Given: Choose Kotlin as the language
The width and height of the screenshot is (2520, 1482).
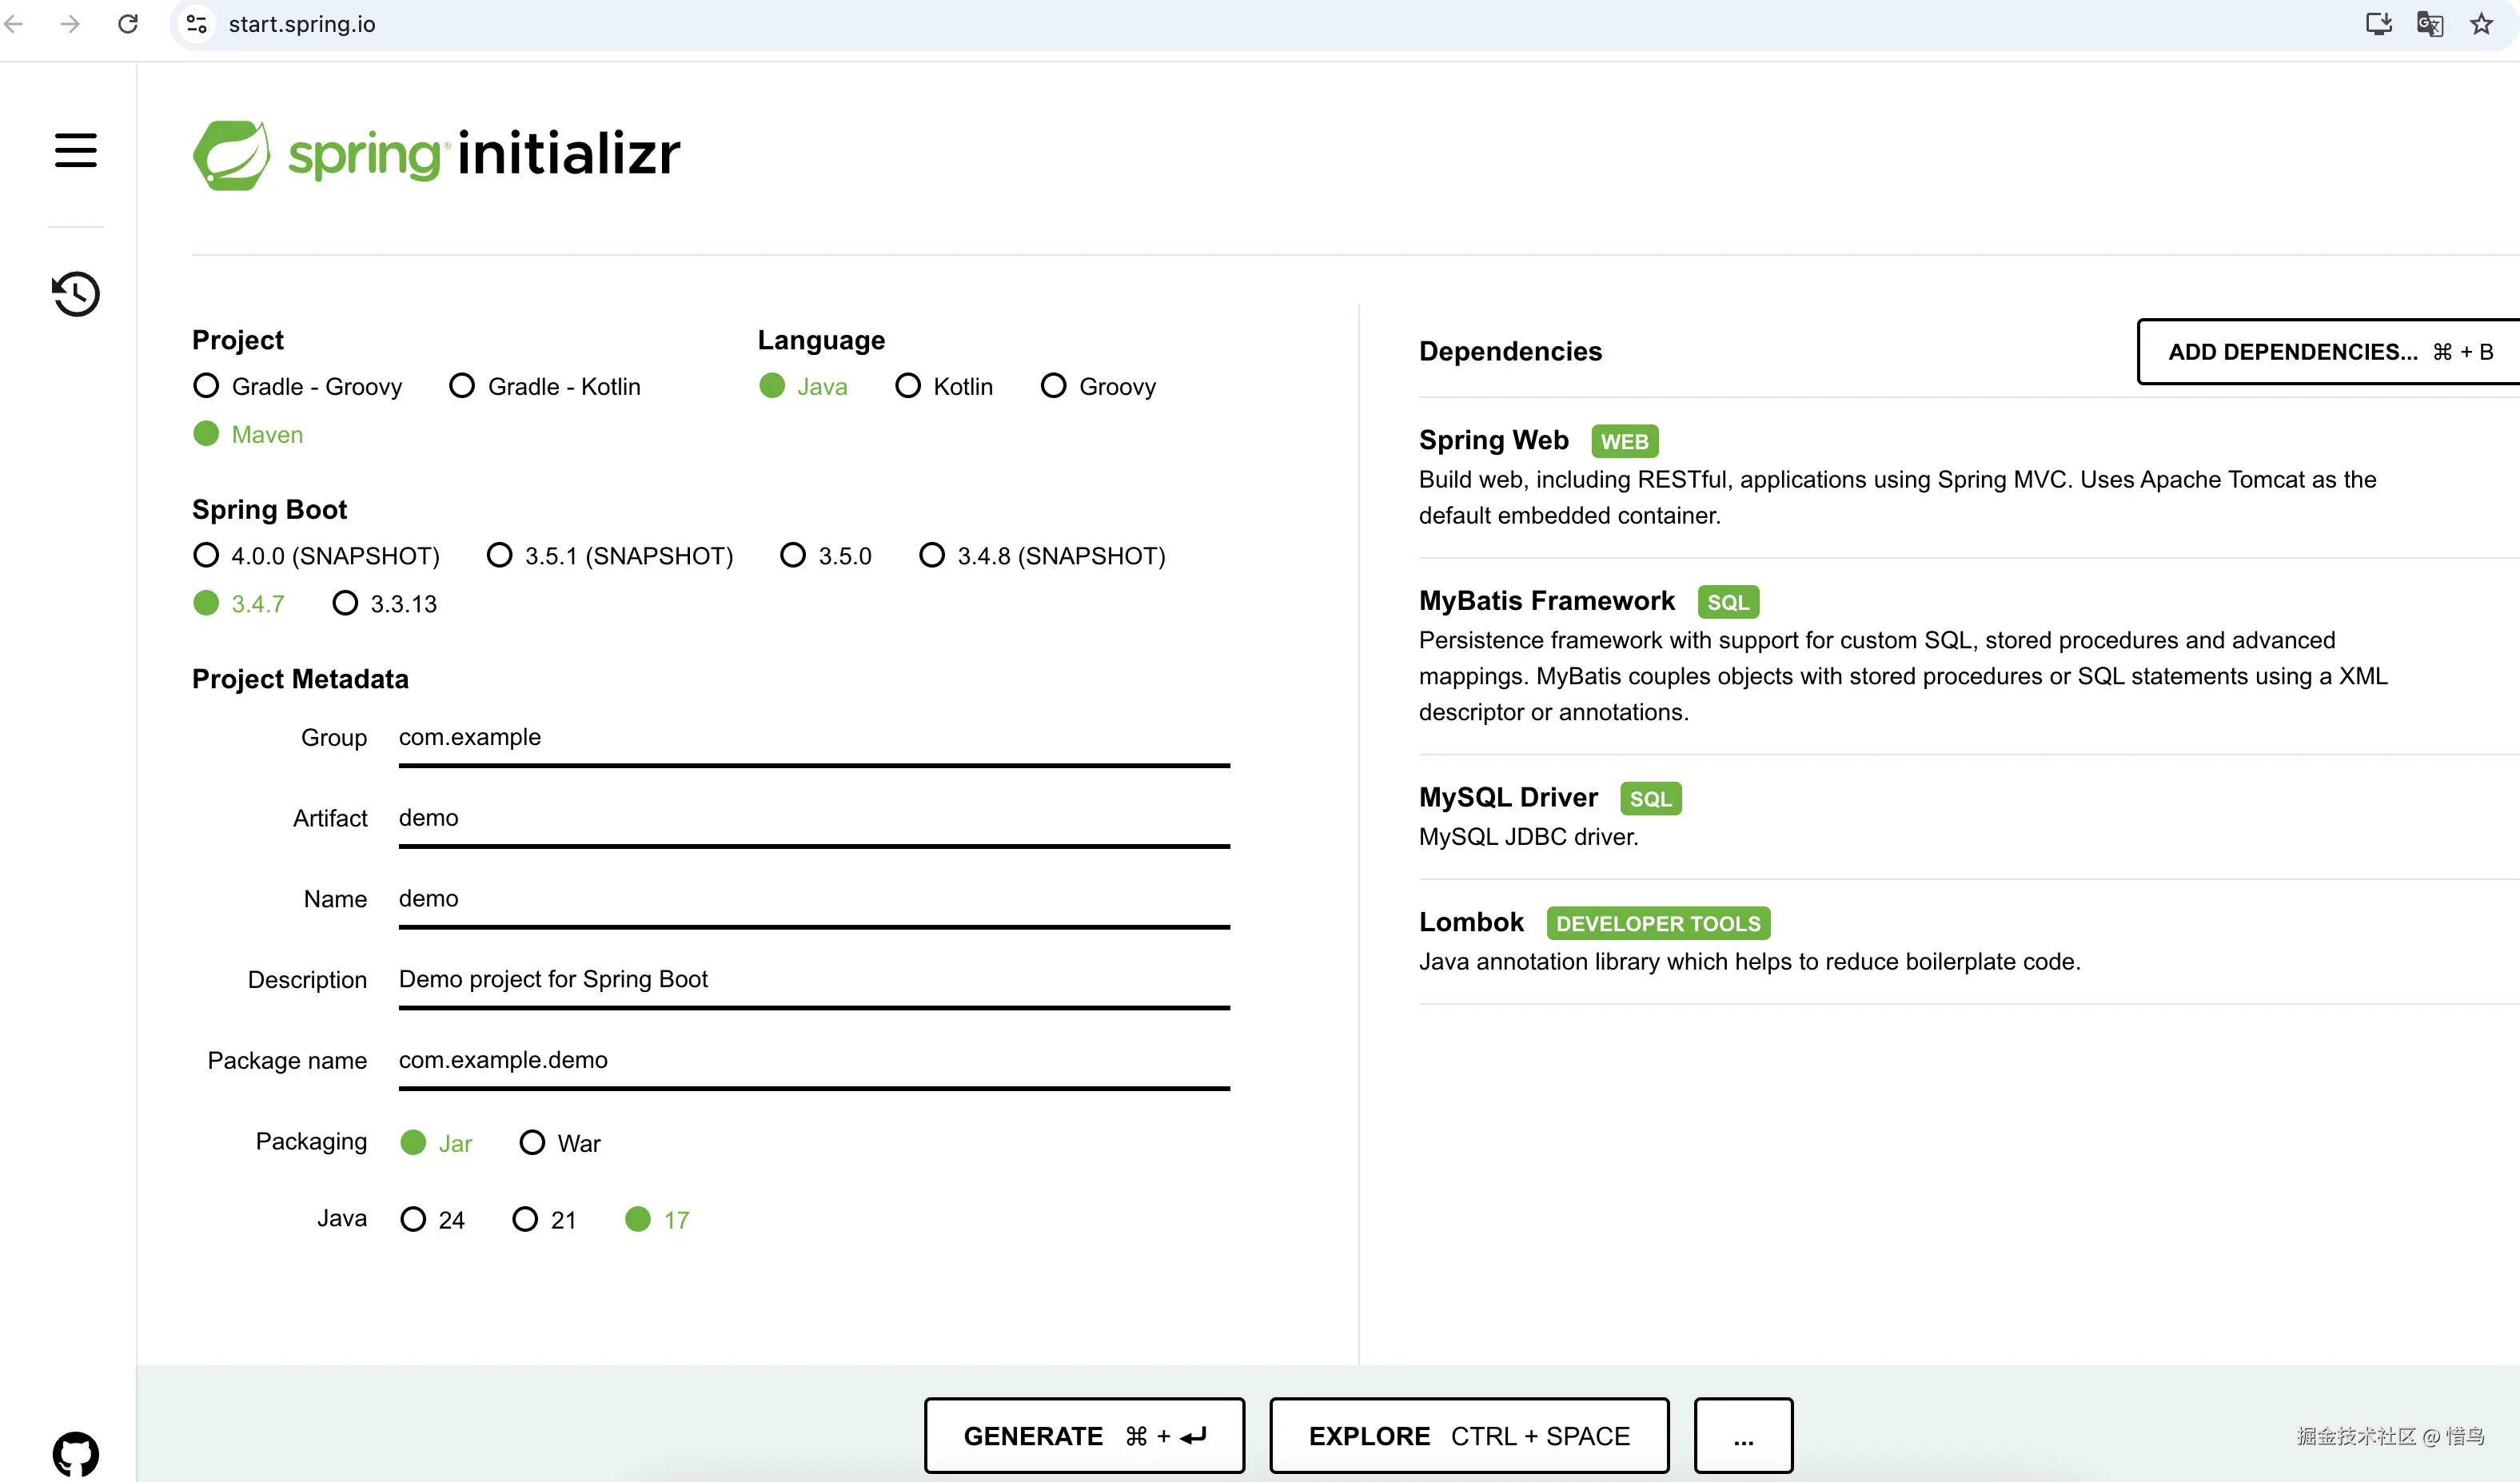Looking at the screenshot, I should 908,386.
